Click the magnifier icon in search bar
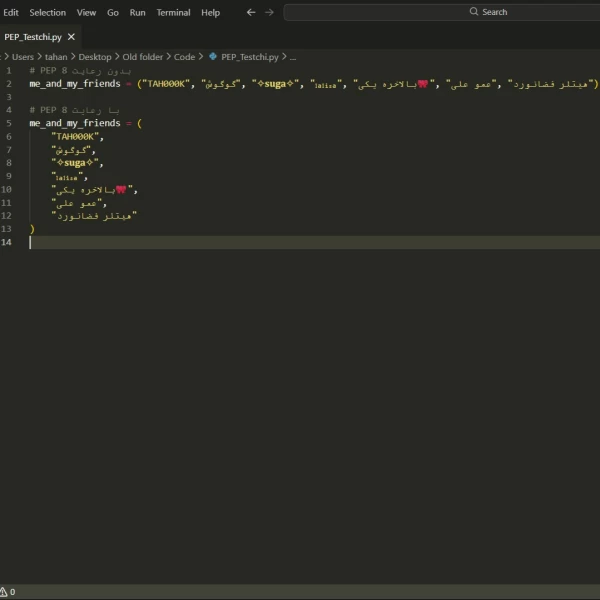The height and width of the screenshot is (600, 600). tap(474, 12)
